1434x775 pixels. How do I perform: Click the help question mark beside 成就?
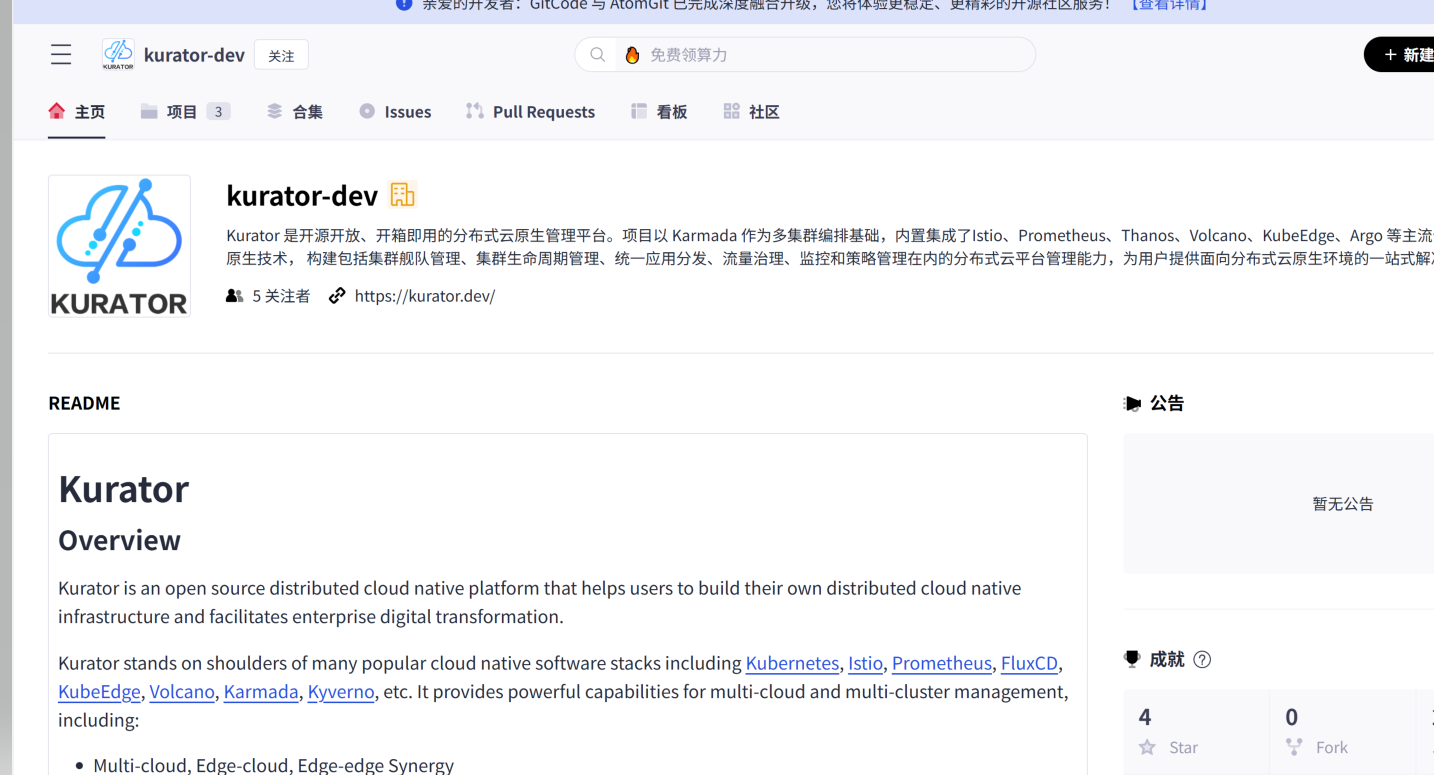[x=1202, y=659]
